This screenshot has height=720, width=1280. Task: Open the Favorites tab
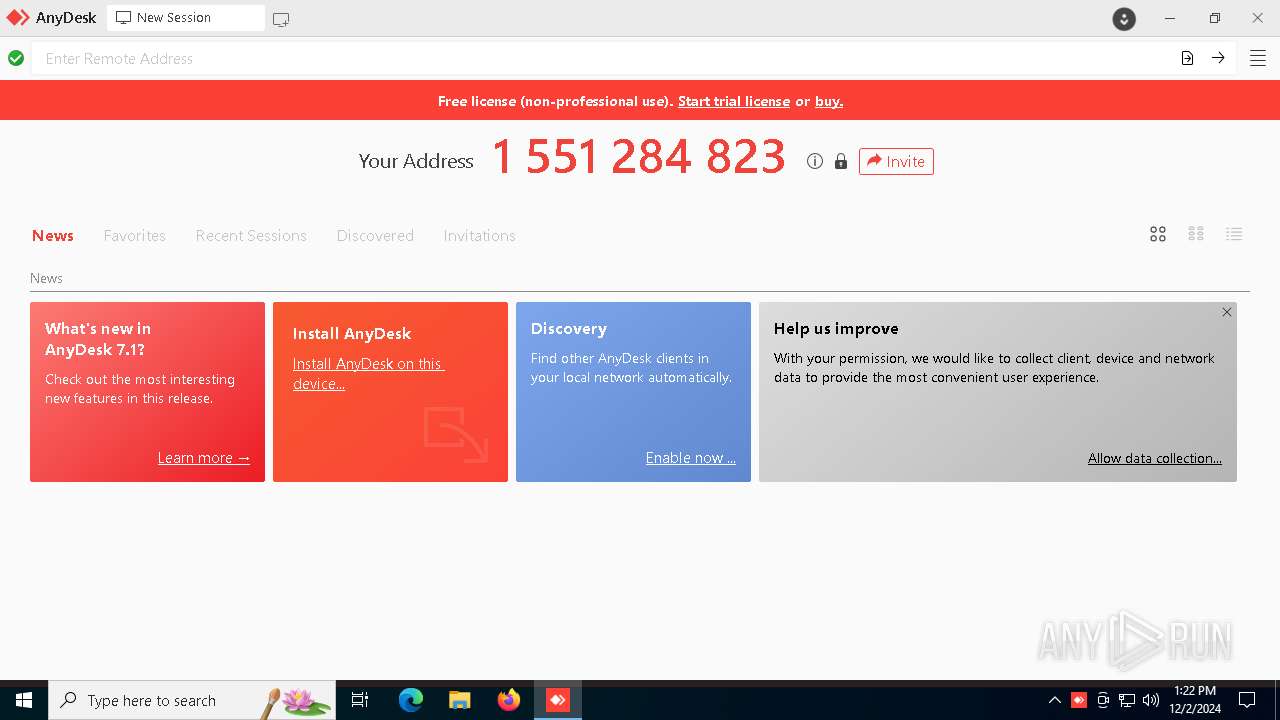click(x=135, y=236)
